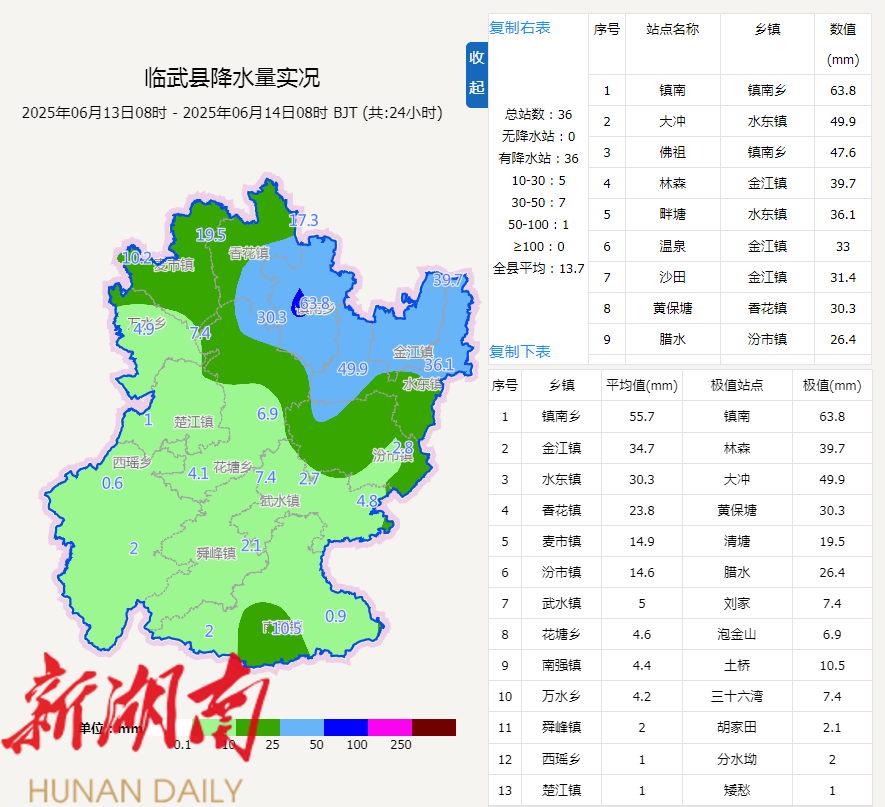Viewport: 885px width, 807px height.
Task: Select the 黄保塘 station row
Action: tap(672, 308)
